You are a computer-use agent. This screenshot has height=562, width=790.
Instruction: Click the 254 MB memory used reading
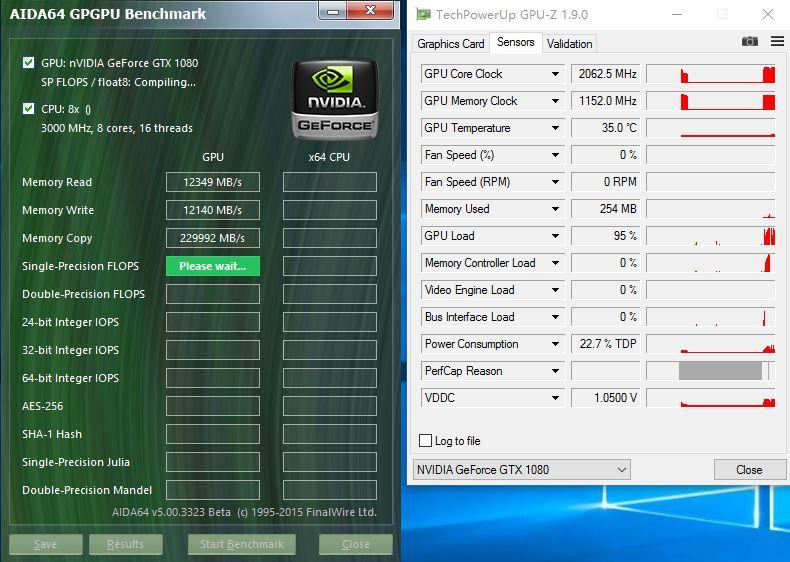click(606, 209)
